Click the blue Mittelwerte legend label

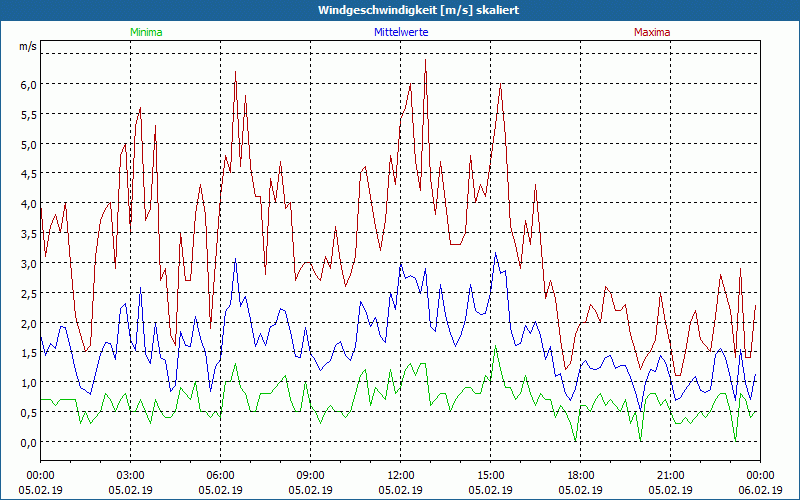(x=401, y=32)
